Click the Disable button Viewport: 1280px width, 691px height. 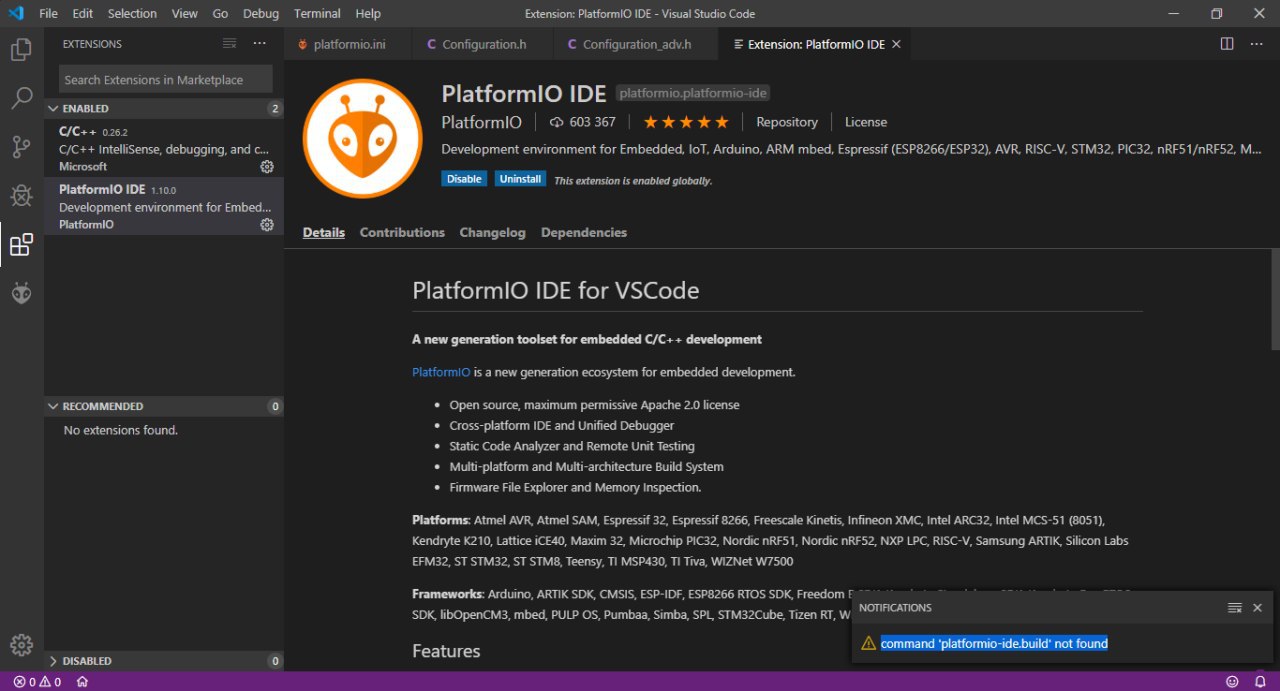pyautogui.click(x=464, y=179)
